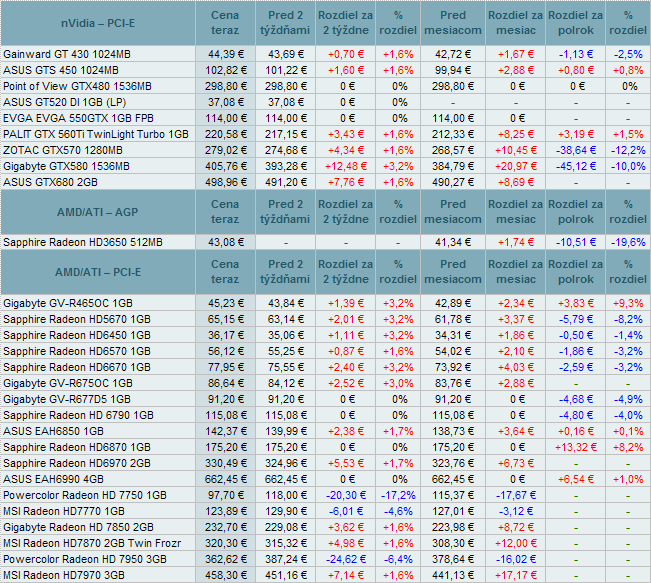Select Sapphire Radeon HD6870 1GB
This screenshot has width=651, height=583.
click(77, 447)
